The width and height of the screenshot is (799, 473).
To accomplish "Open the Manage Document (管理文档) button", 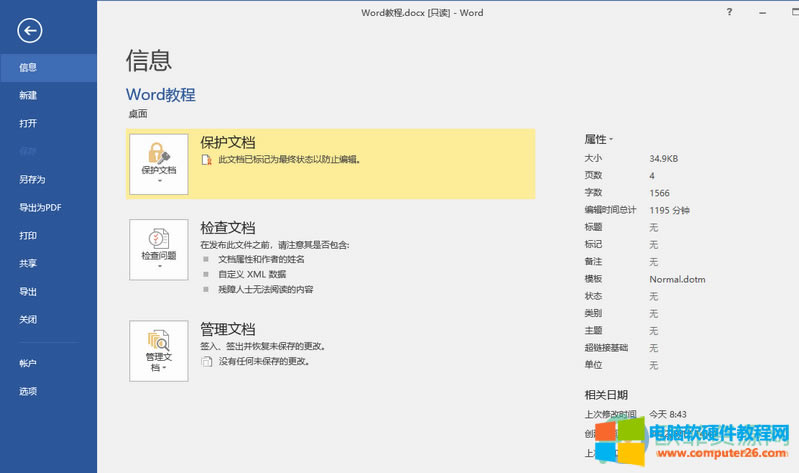I will tap(159, 350).
